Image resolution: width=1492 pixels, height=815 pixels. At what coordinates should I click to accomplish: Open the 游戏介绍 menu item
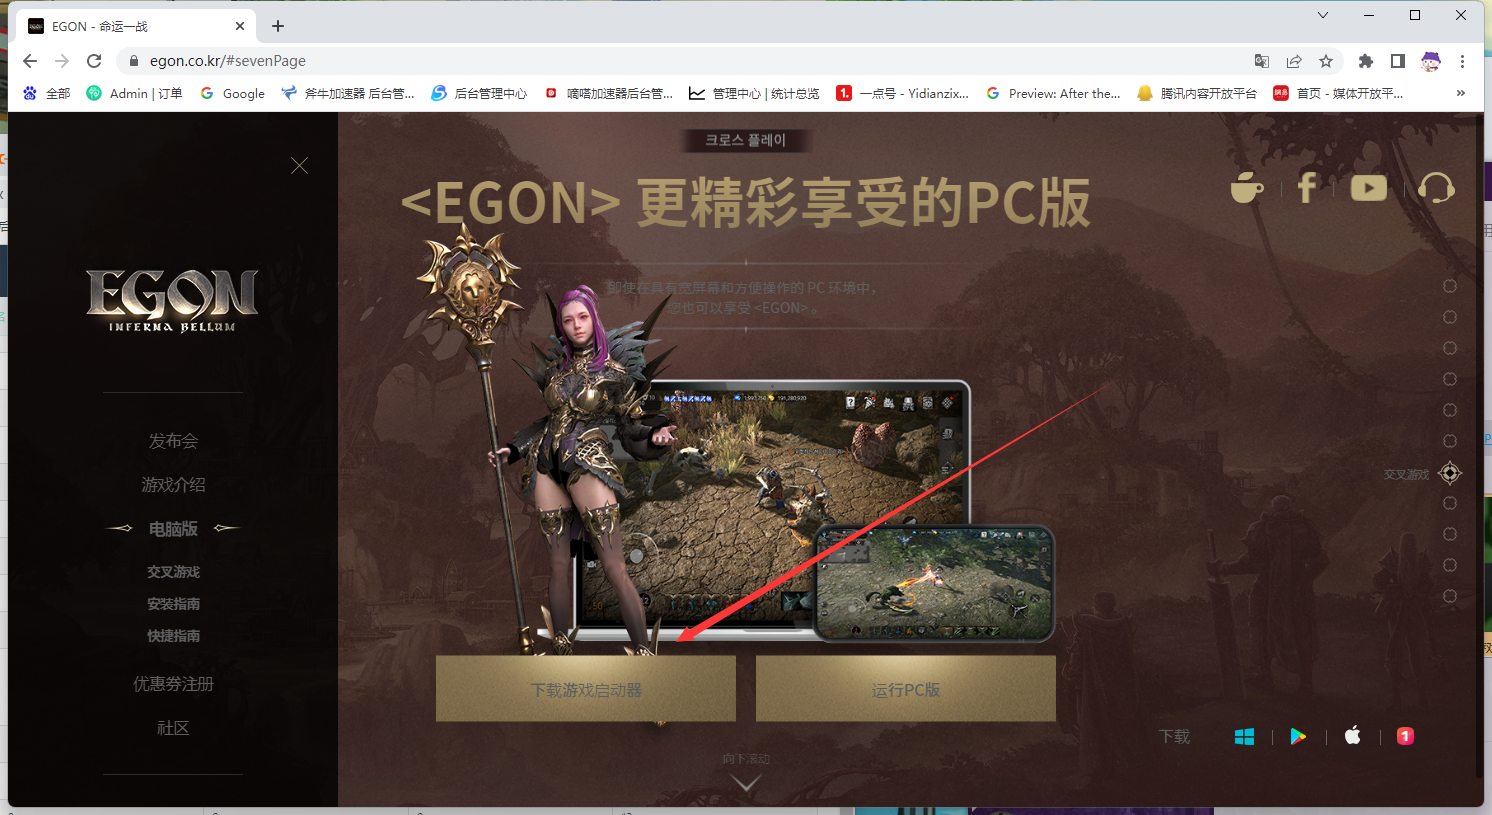pyautogui.click(x=173, y=485)
